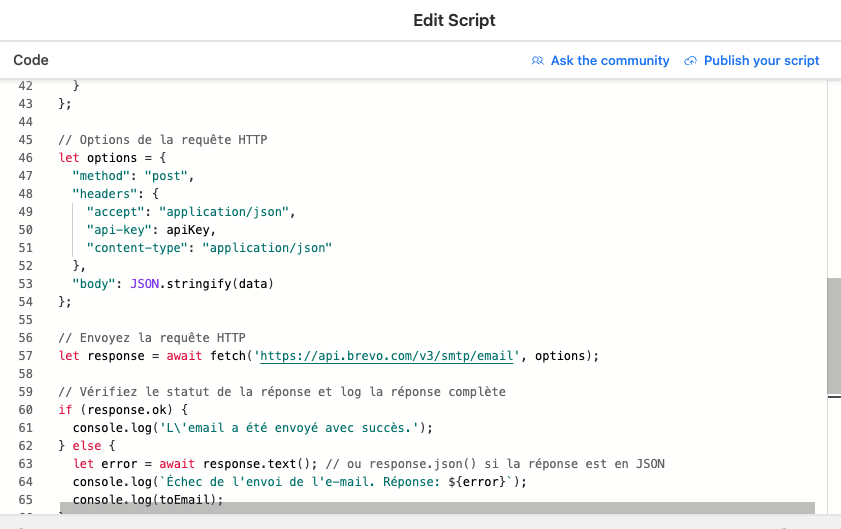
Task: Click the apiKey variable on line 50
Action: click(x=188, y=230)
